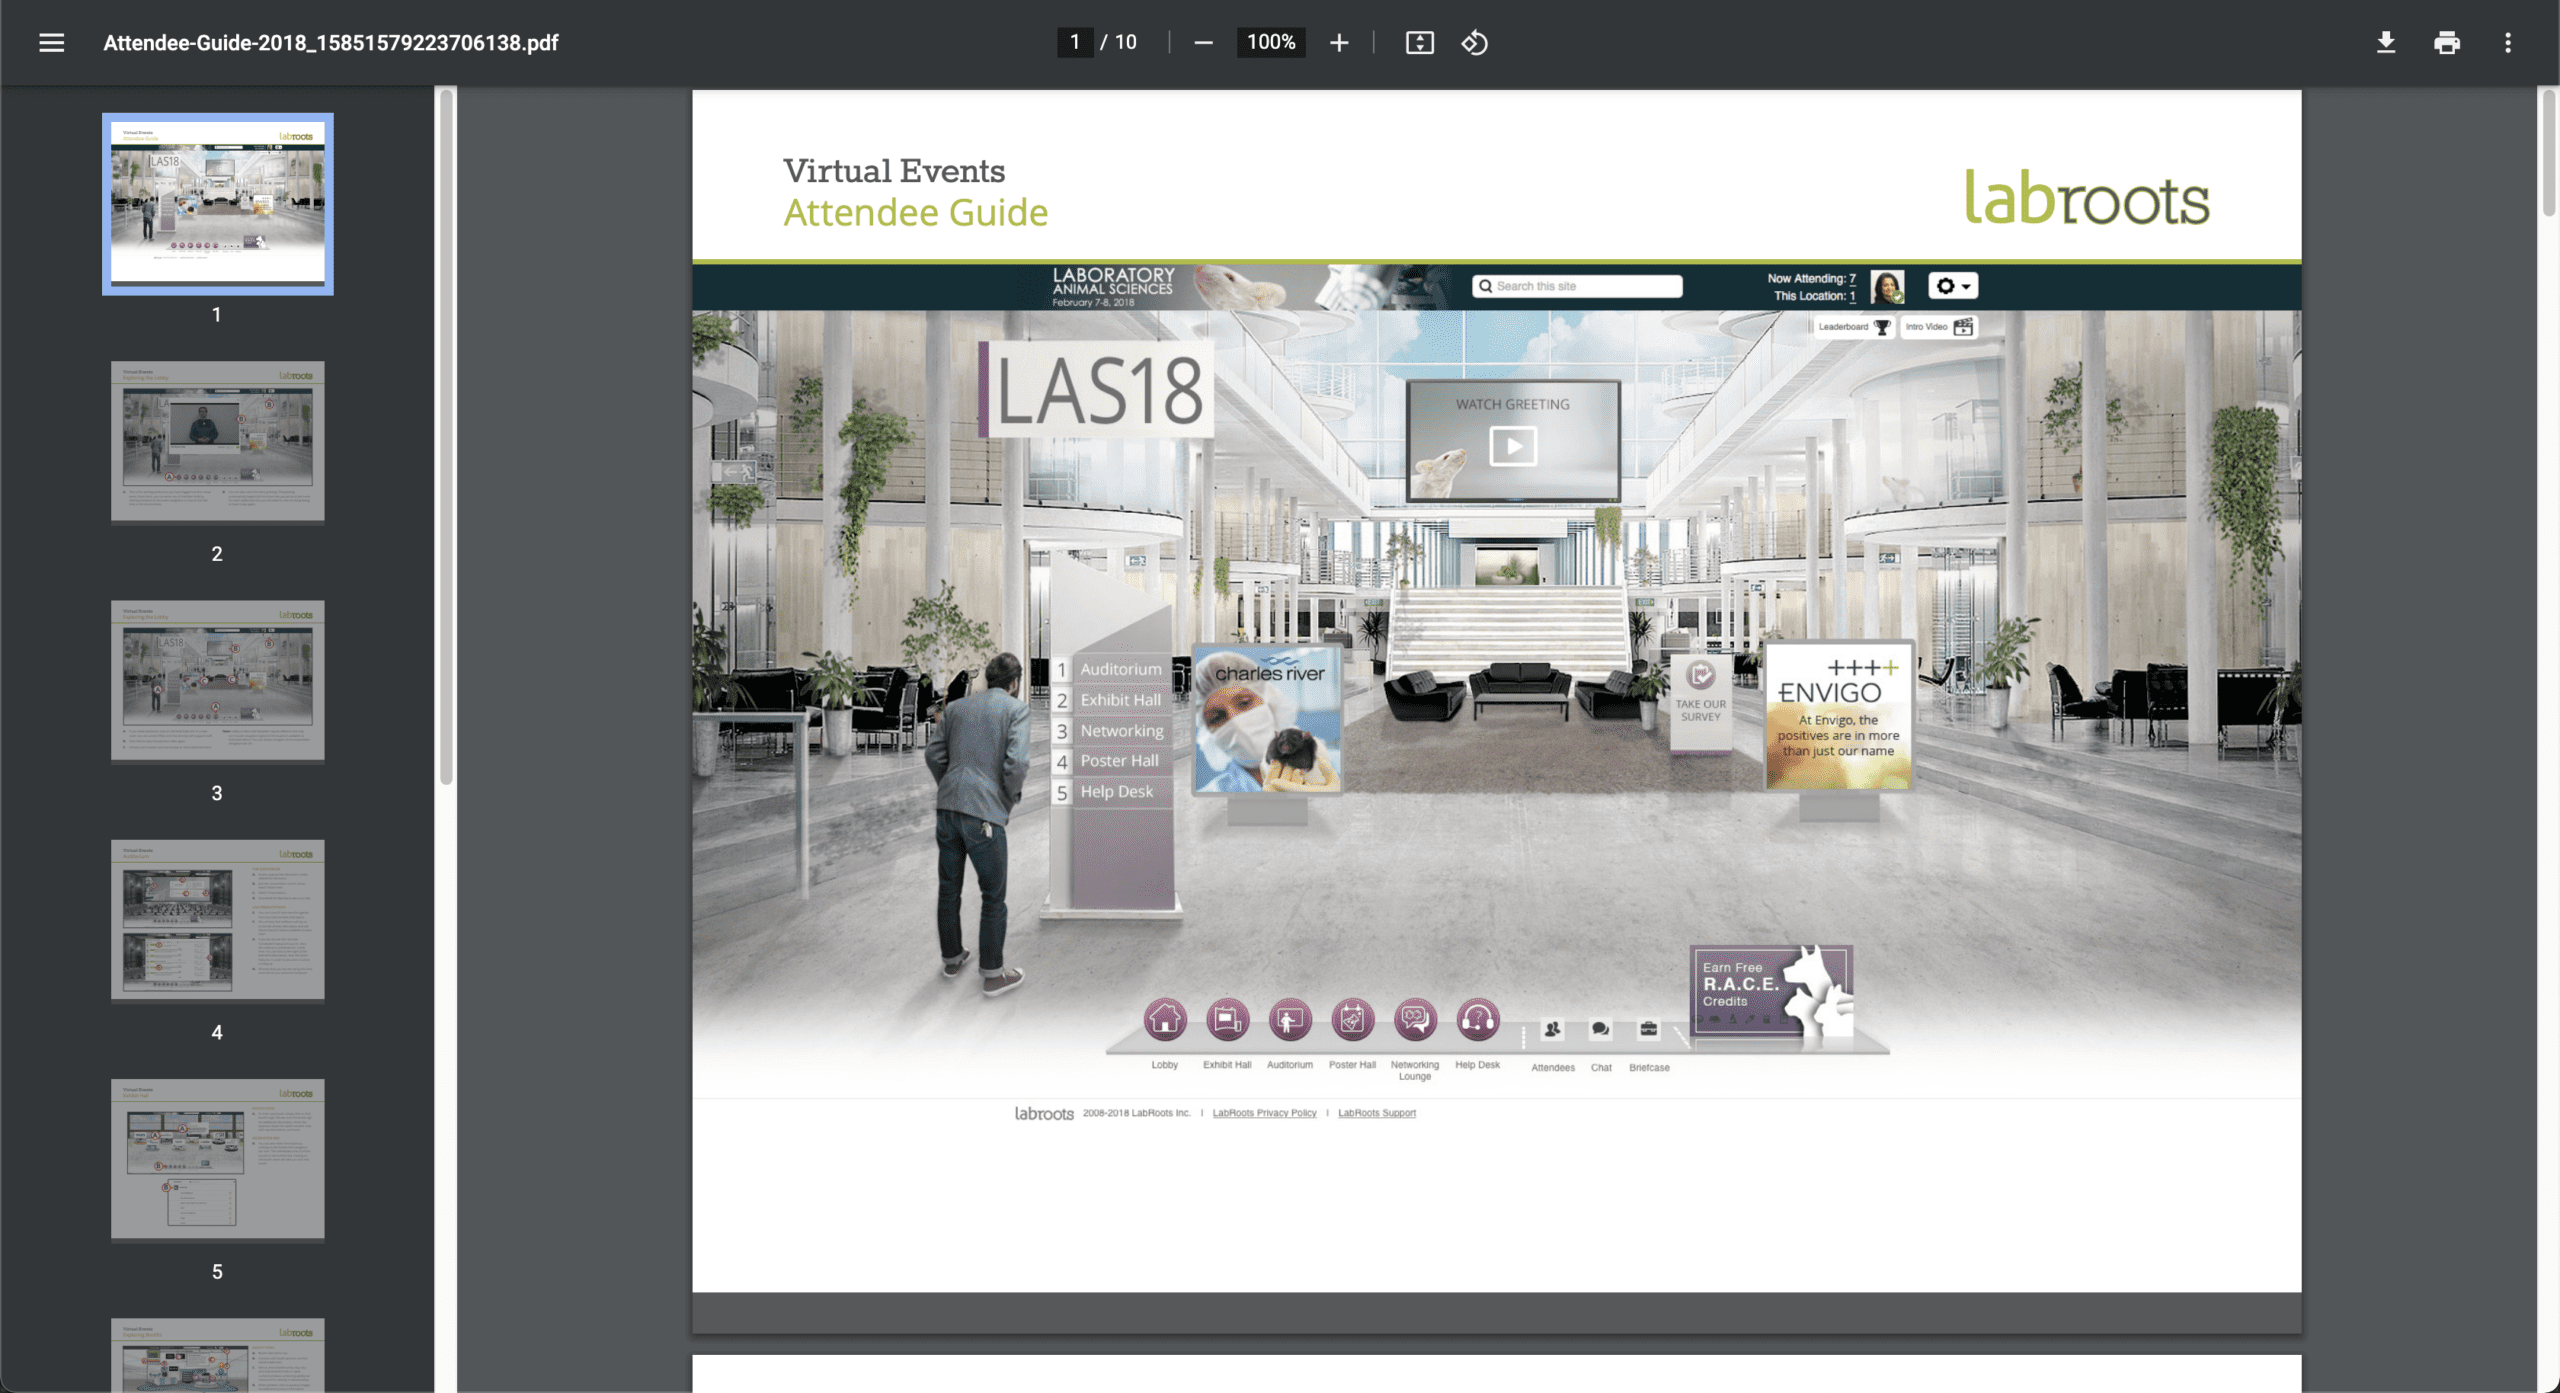Click the thumbnail sidebar scrollbar
Viewport: 2560px width, 1393px height.
(x=447, y=436)
